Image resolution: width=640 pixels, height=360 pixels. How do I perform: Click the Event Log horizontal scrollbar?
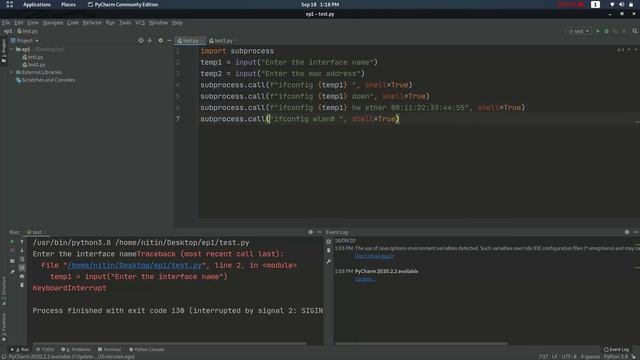point(421,344)
